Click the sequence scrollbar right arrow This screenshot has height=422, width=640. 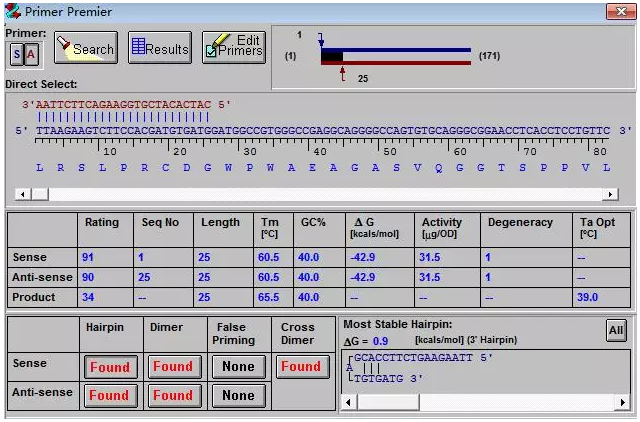click(610, 194)
